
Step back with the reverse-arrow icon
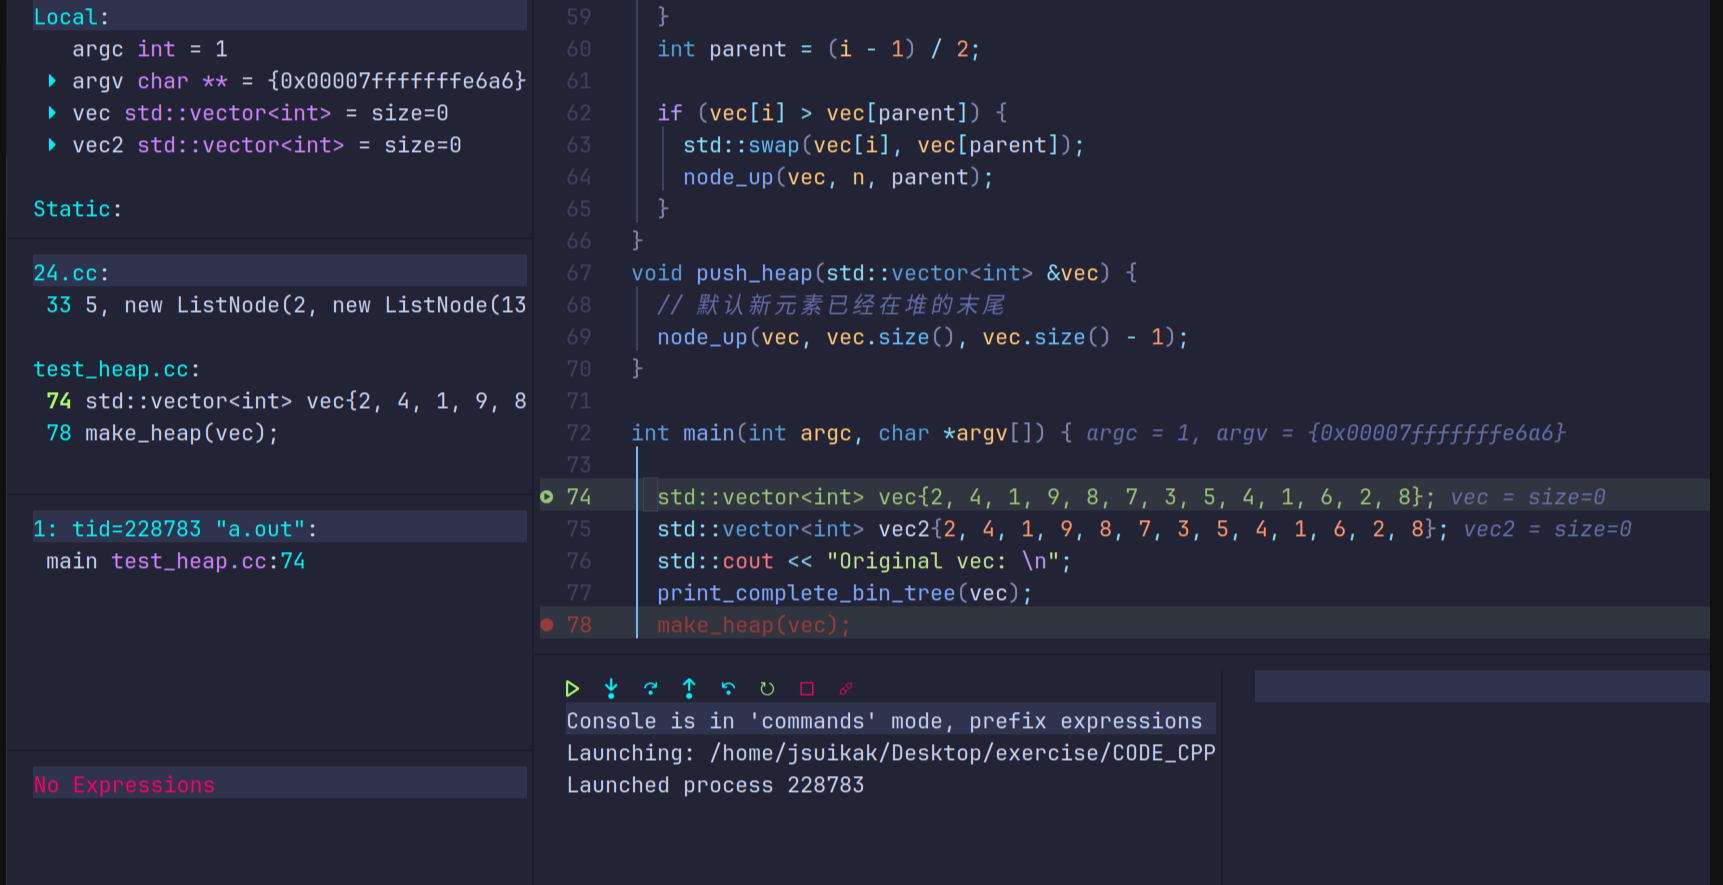tap(728, 688)
